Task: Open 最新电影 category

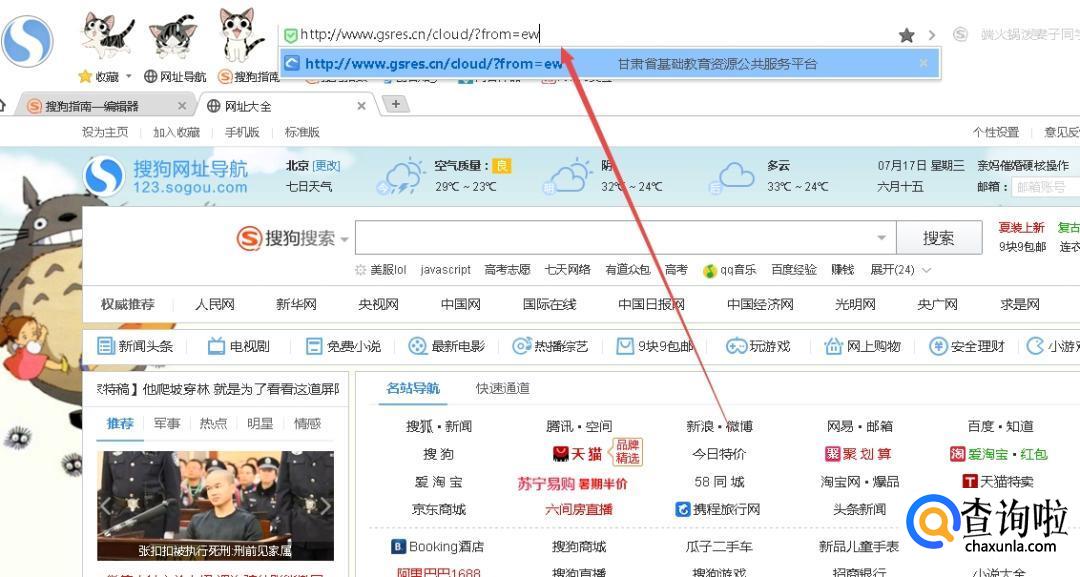Action: pos(447,346)
